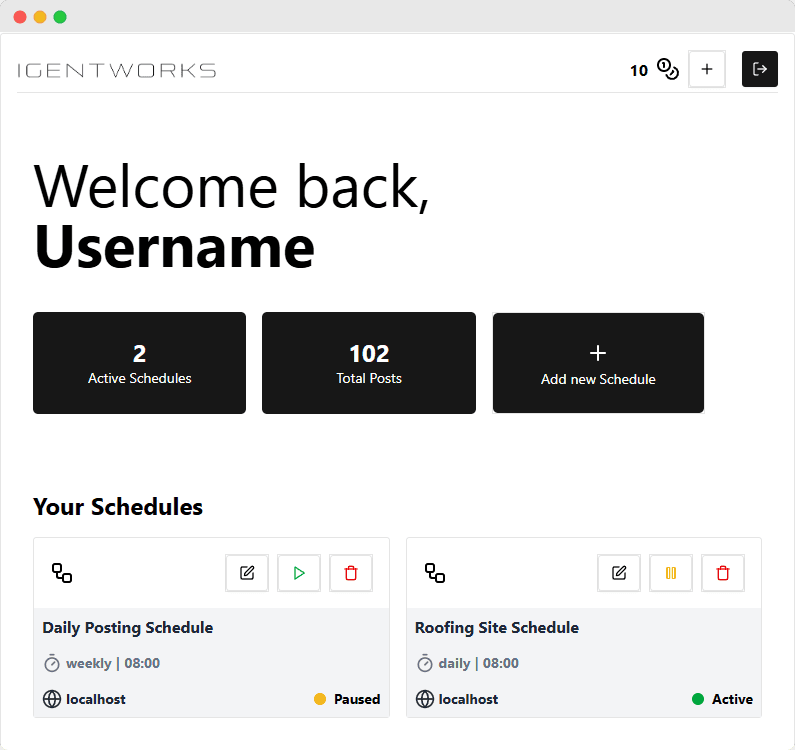The width and height of the screenshot is (795, 750).
Task: Click the Active status indicator
Action: click(722, 699)
